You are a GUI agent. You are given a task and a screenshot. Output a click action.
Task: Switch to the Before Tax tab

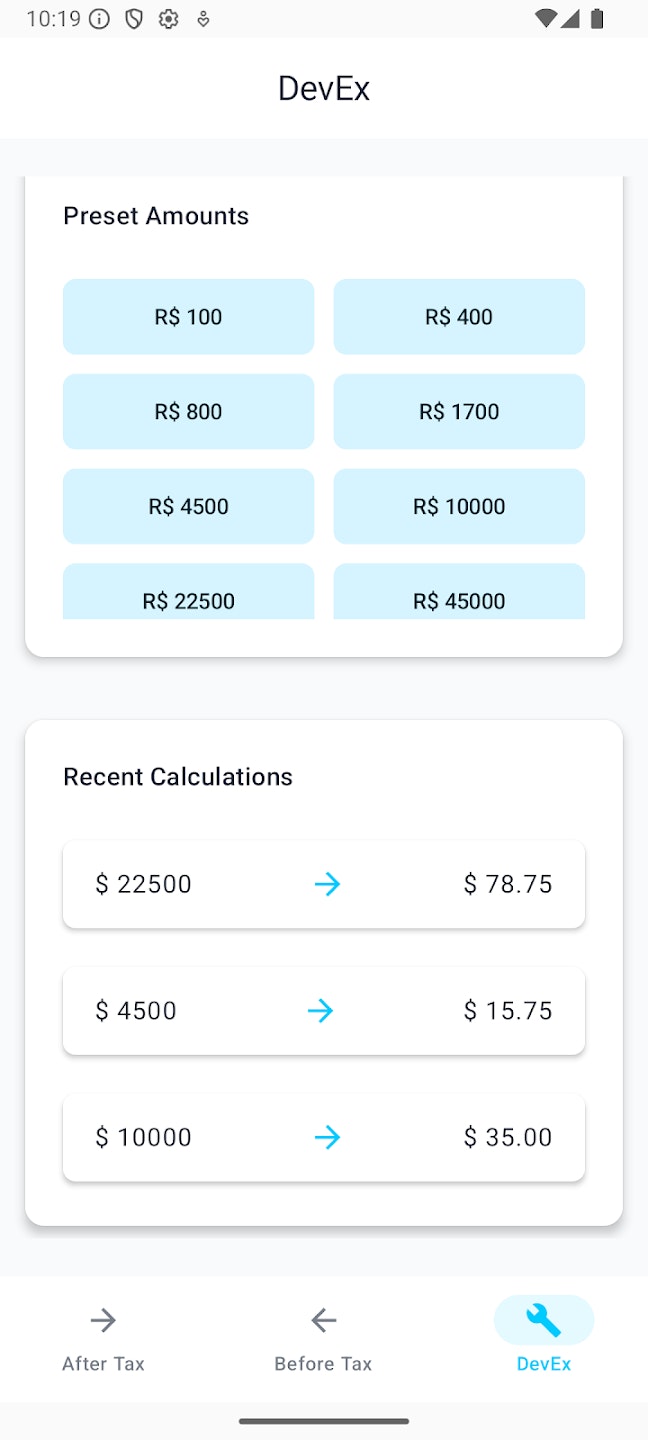coord(323,1339)
